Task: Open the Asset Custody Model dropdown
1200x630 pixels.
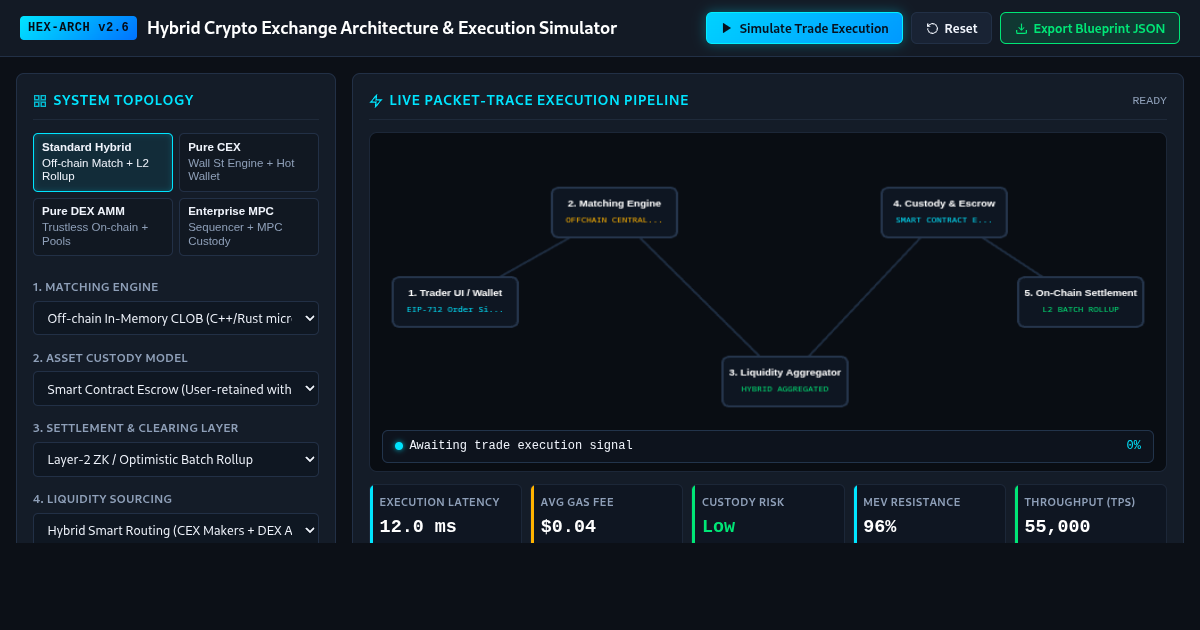Action: (x=176, y=389)
